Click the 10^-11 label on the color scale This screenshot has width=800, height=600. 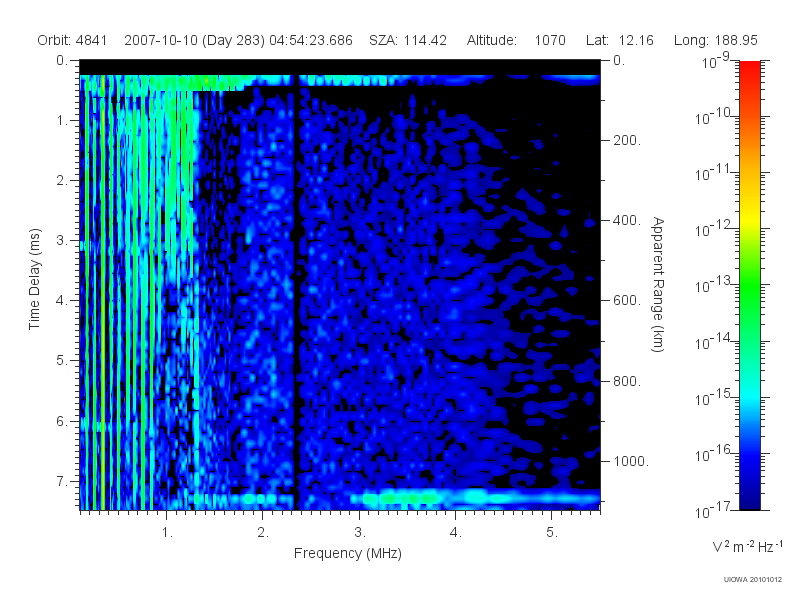(x=714, y=173)
